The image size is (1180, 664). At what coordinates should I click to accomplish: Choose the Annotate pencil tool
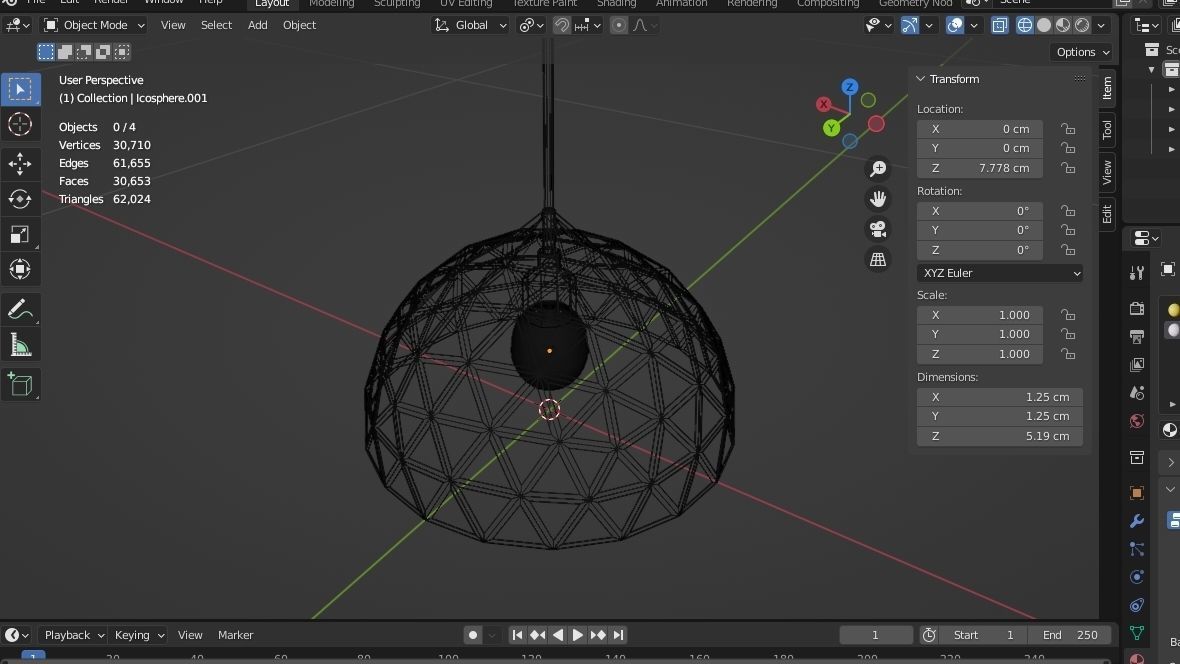tap(20, 309)
